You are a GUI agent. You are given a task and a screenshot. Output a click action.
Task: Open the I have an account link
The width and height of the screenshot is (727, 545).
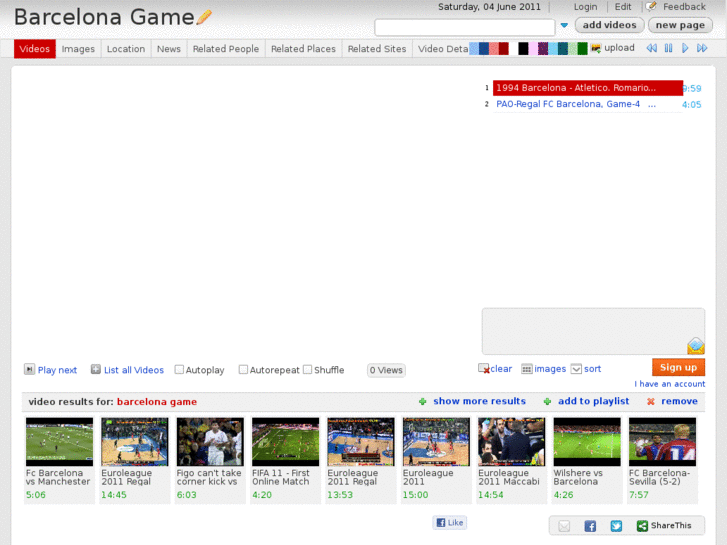(x=670, y=384)
